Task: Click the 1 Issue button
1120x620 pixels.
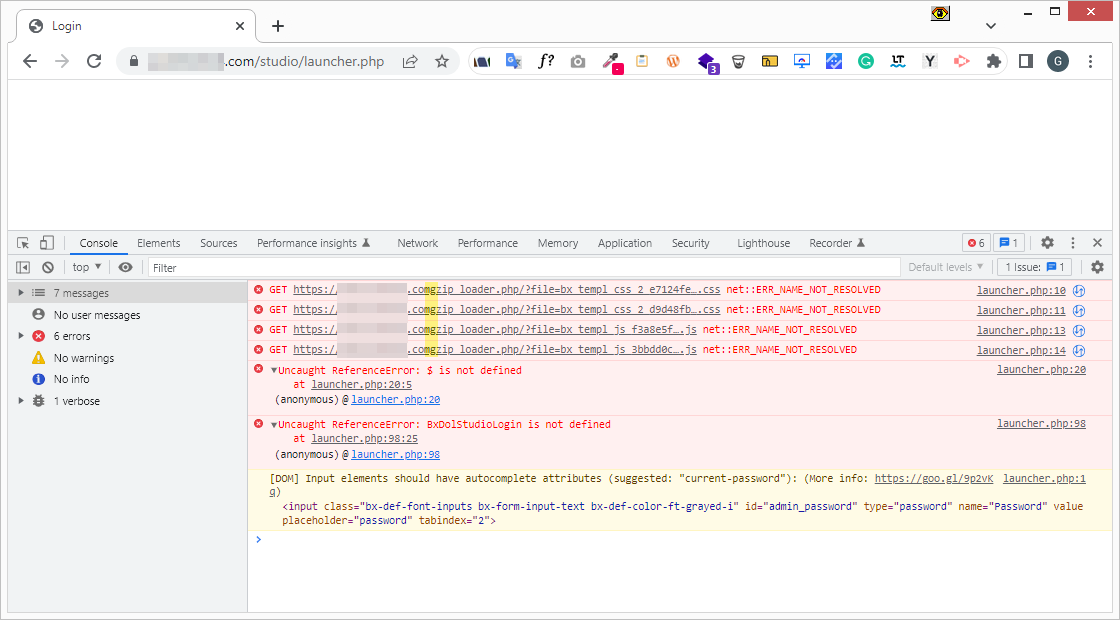Action: (1035, 267)
